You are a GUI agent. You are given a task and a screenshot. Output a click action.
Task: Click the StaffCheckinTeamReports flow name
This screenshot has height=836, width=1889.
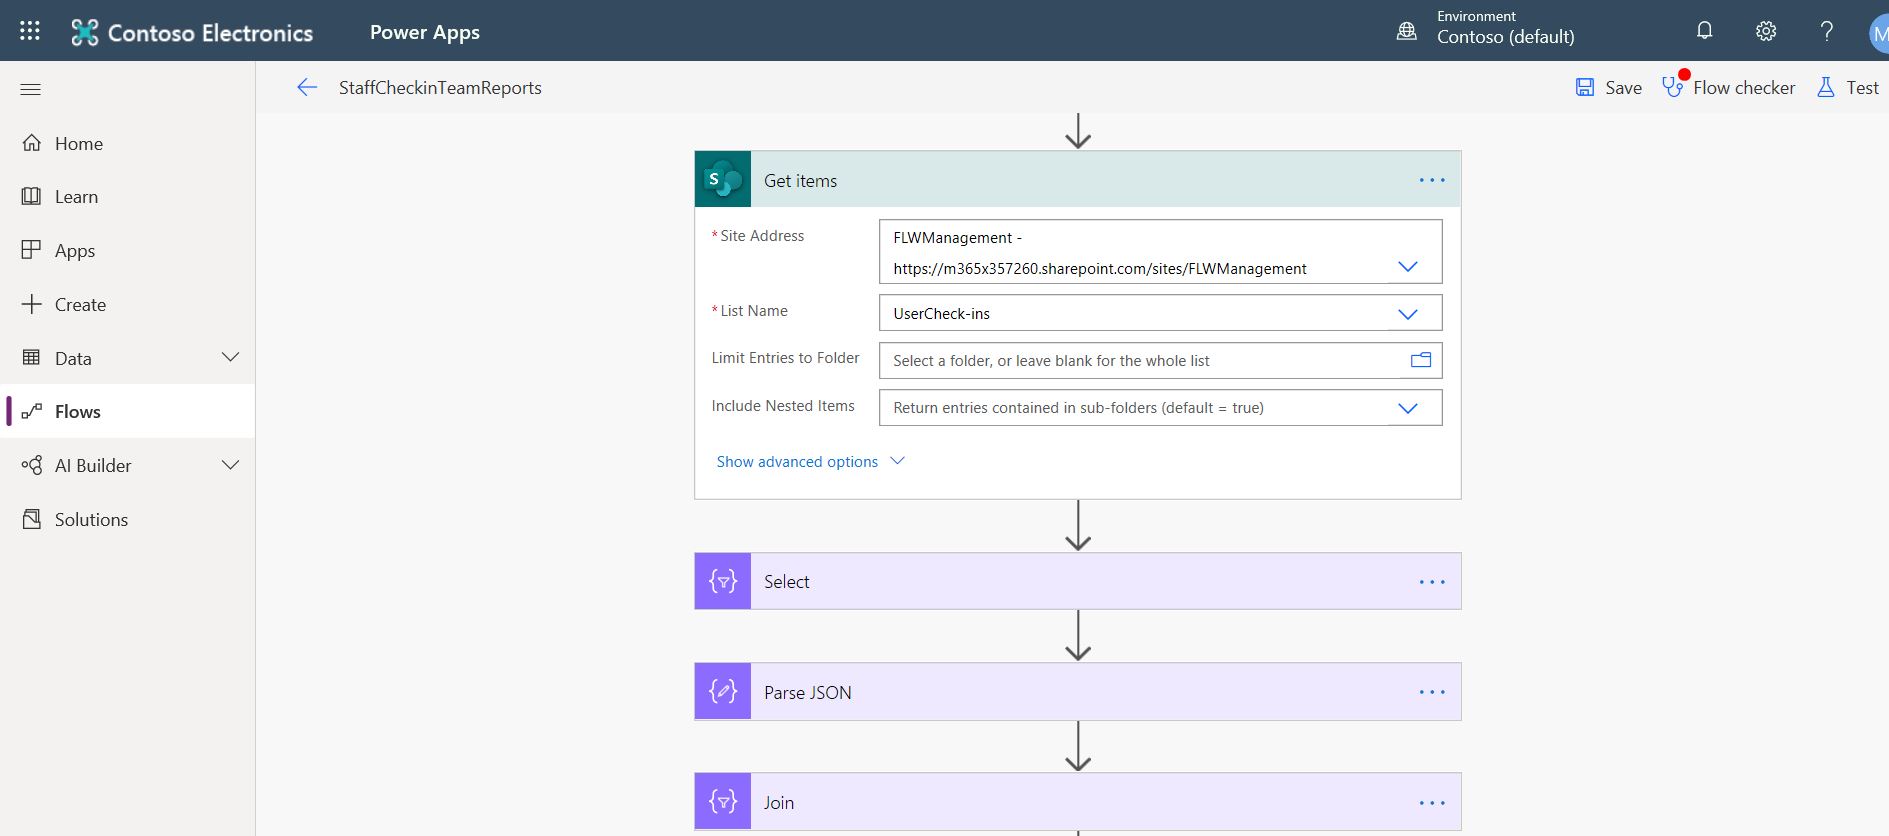tap(440, 88)
